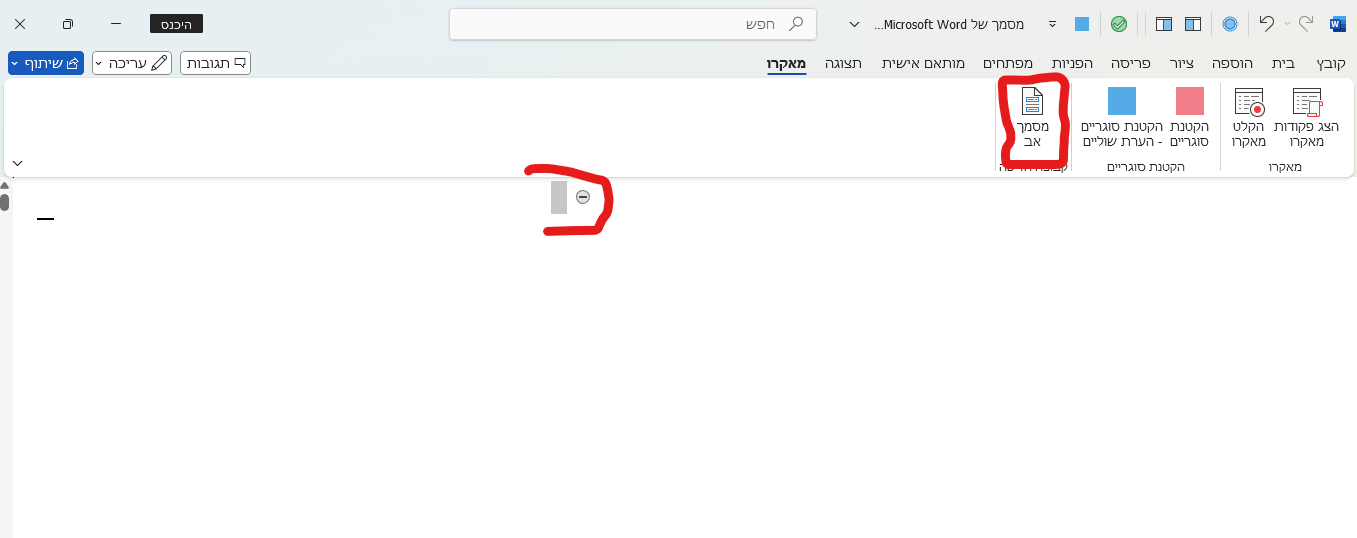
Task: Open הצג פקודות מאקרו macro list
Action: (x=1306, y=103)
